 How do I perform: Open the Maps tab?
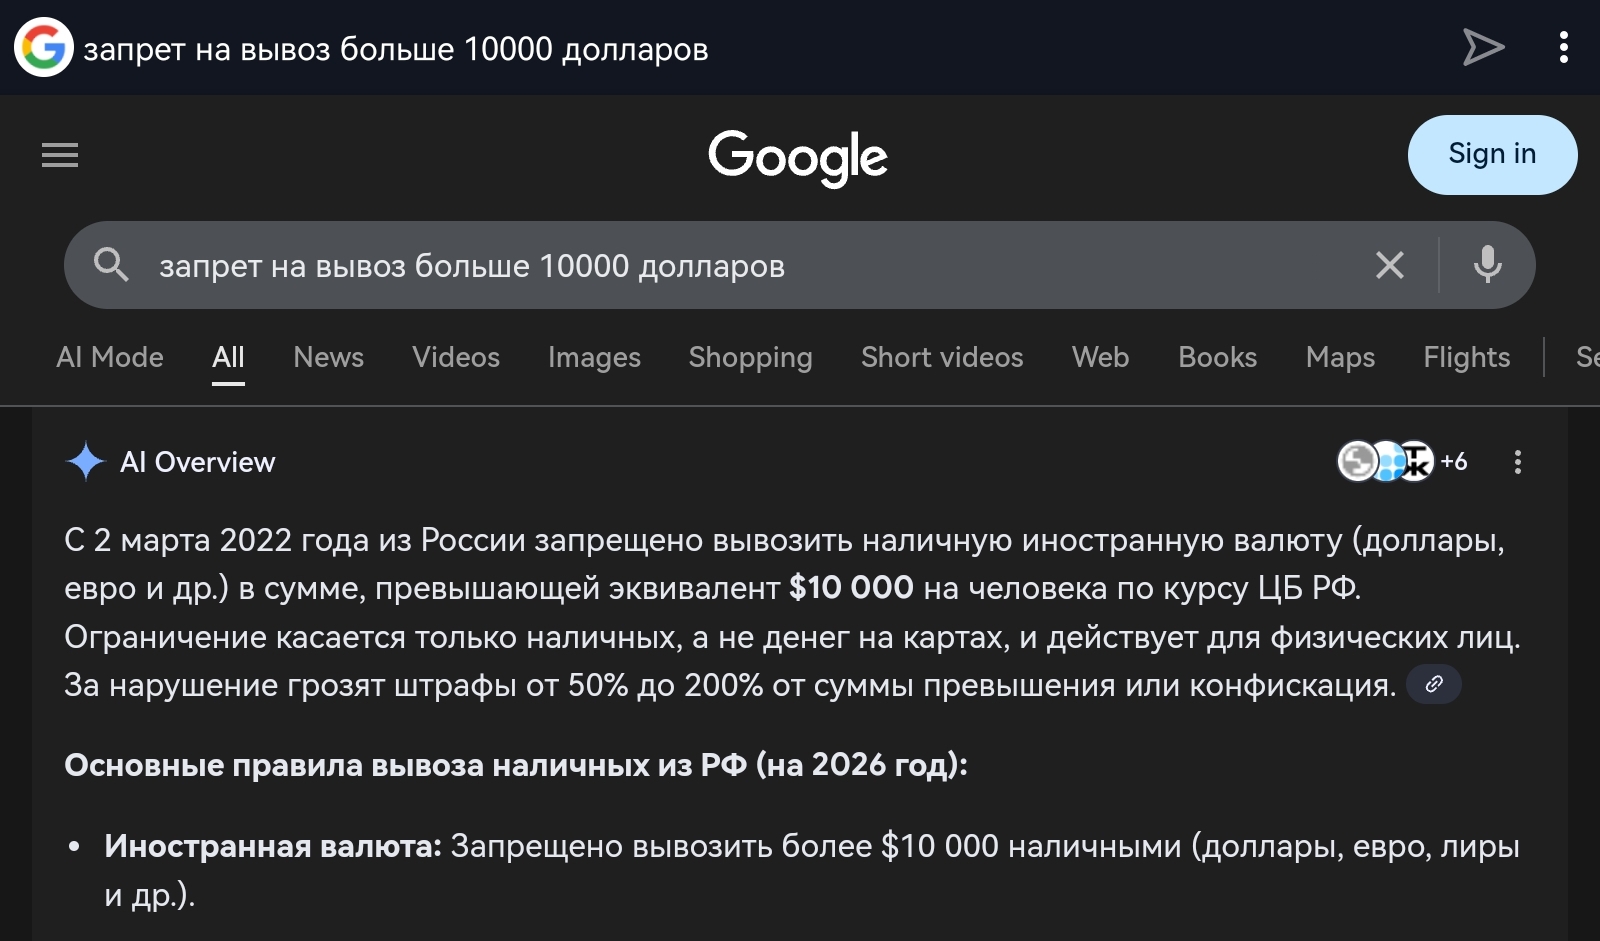click(1341, 357)
